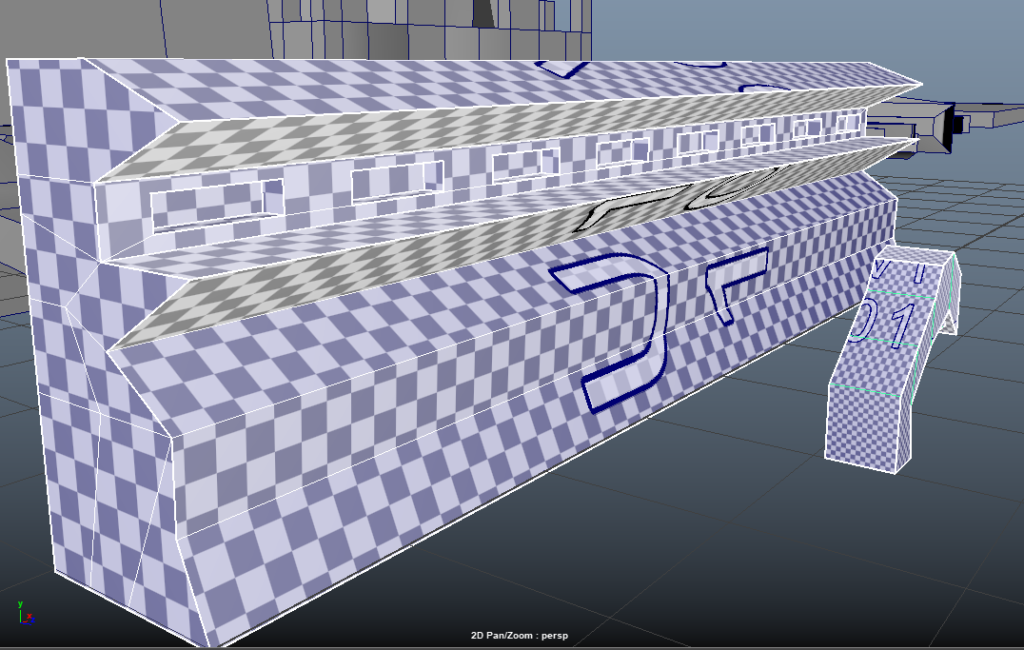Select the small arch-shaped mesh marked "01"
1024x650 pixels.
click(x=893, y=360)
